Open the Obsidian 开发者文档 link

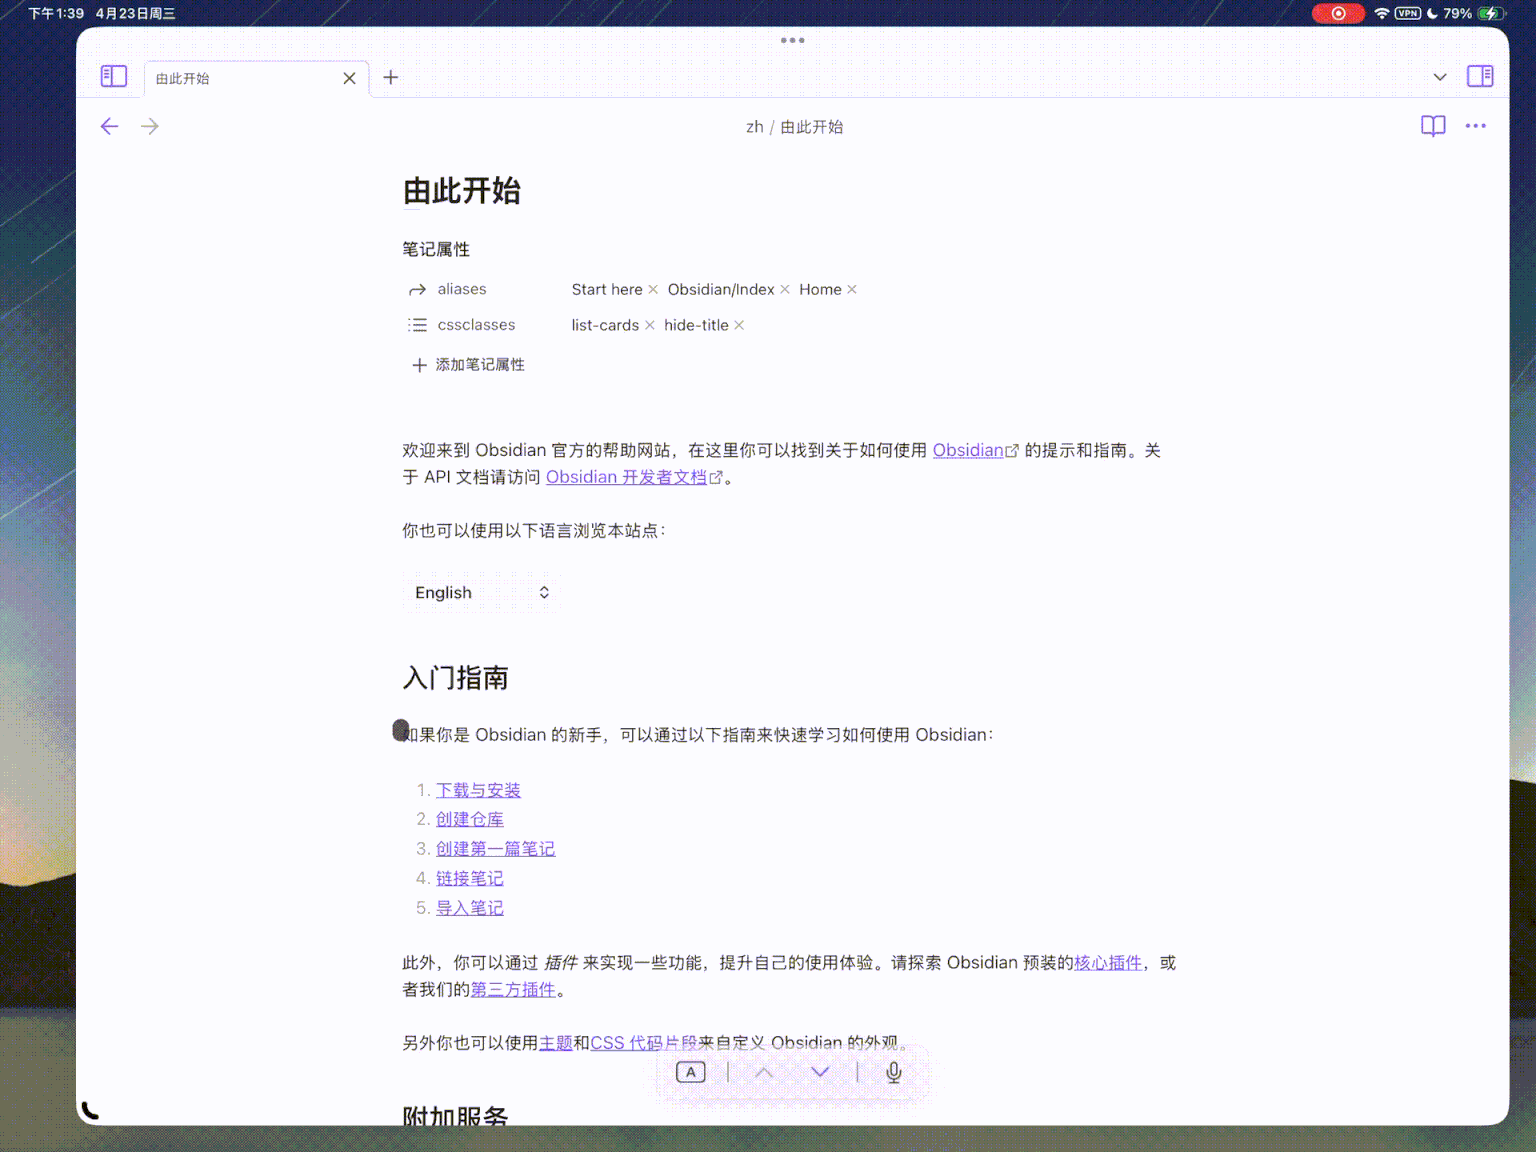[633, 478]
